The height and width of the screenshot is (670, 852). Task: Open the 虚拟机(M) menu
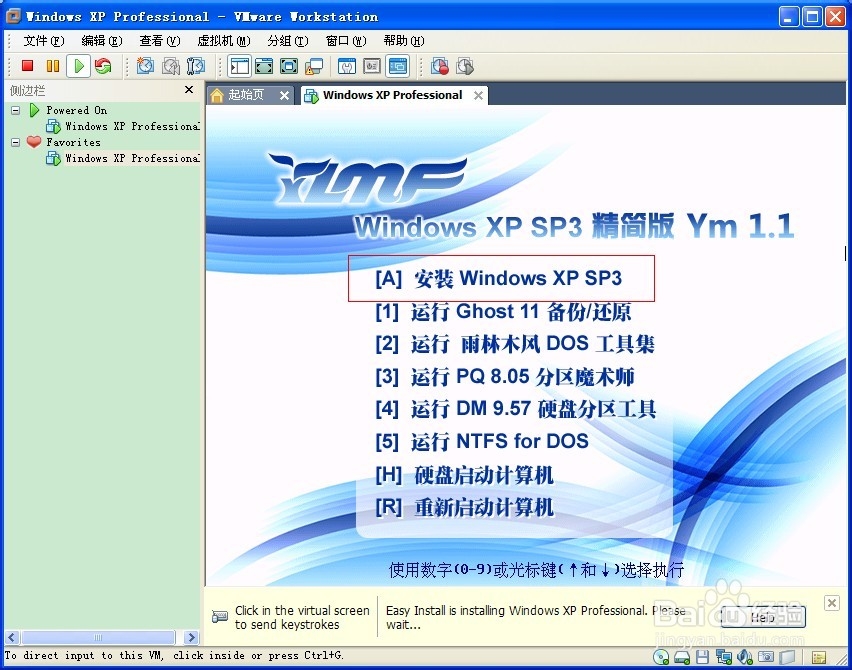[x=223, y=41]
